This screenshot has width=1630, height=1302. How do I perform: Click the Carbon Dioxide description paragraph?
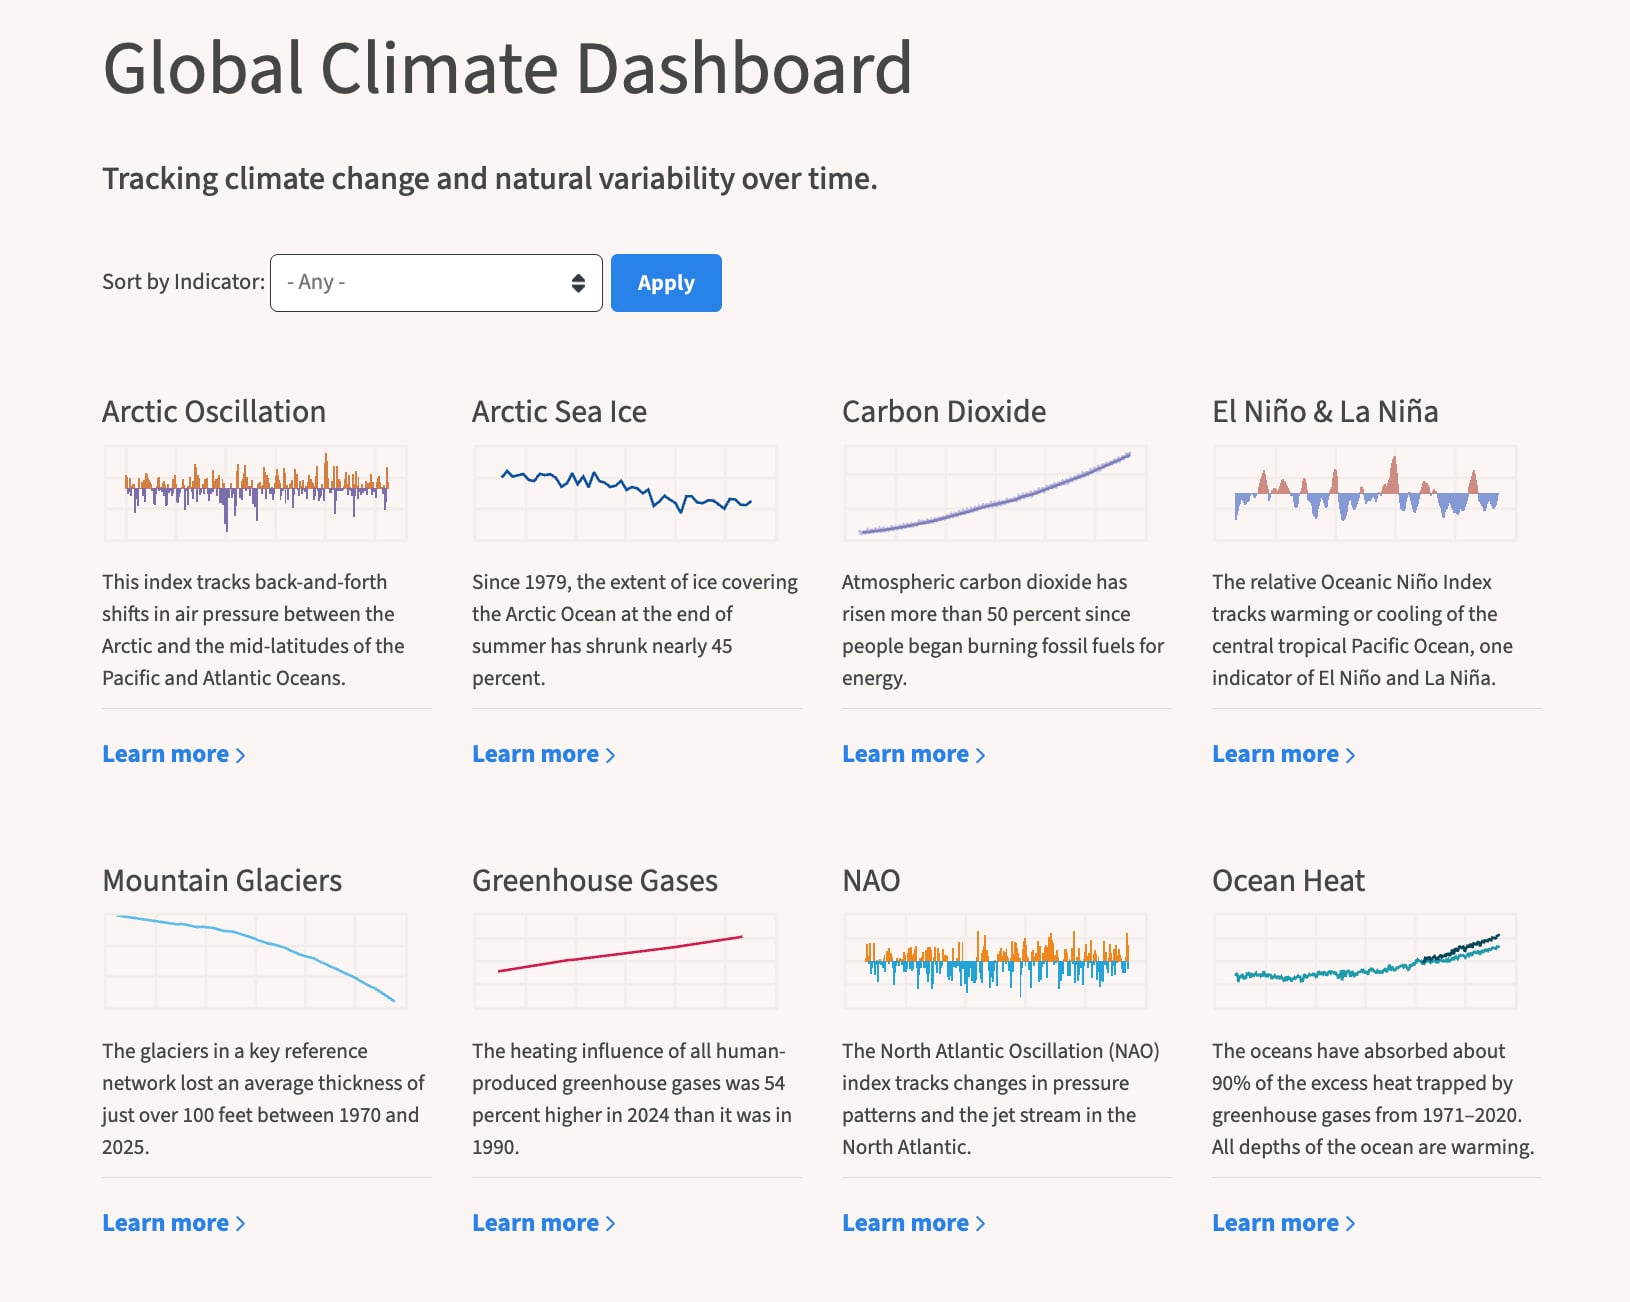(1003, 630)
